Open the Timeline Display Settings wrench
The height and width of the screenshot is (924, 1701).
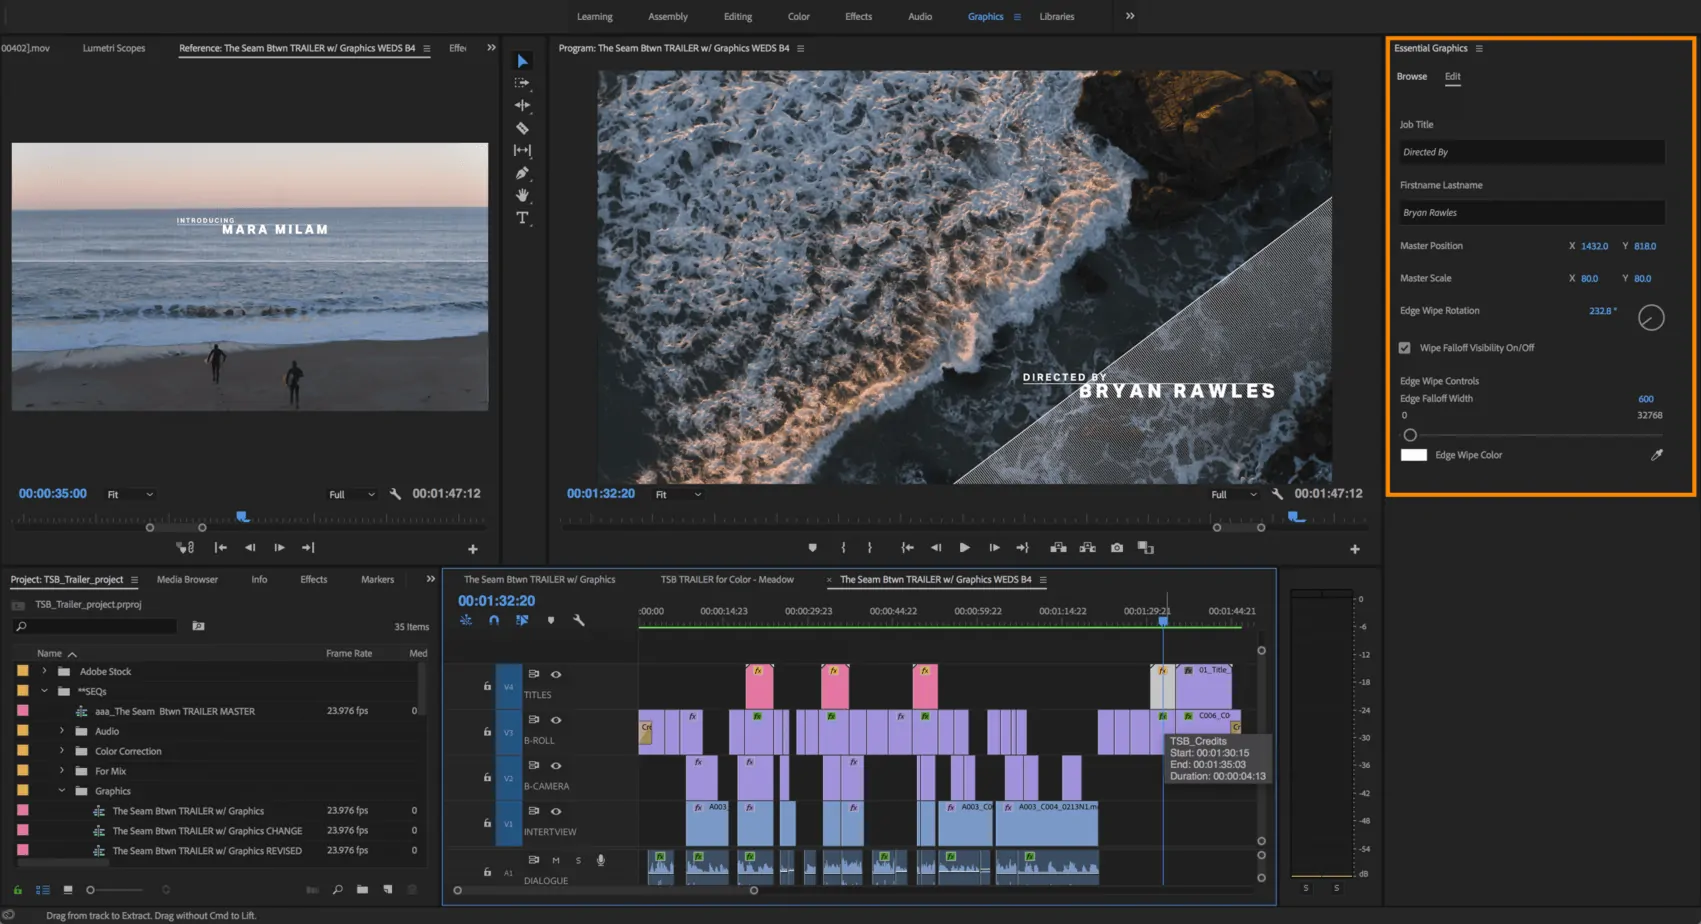581,620
